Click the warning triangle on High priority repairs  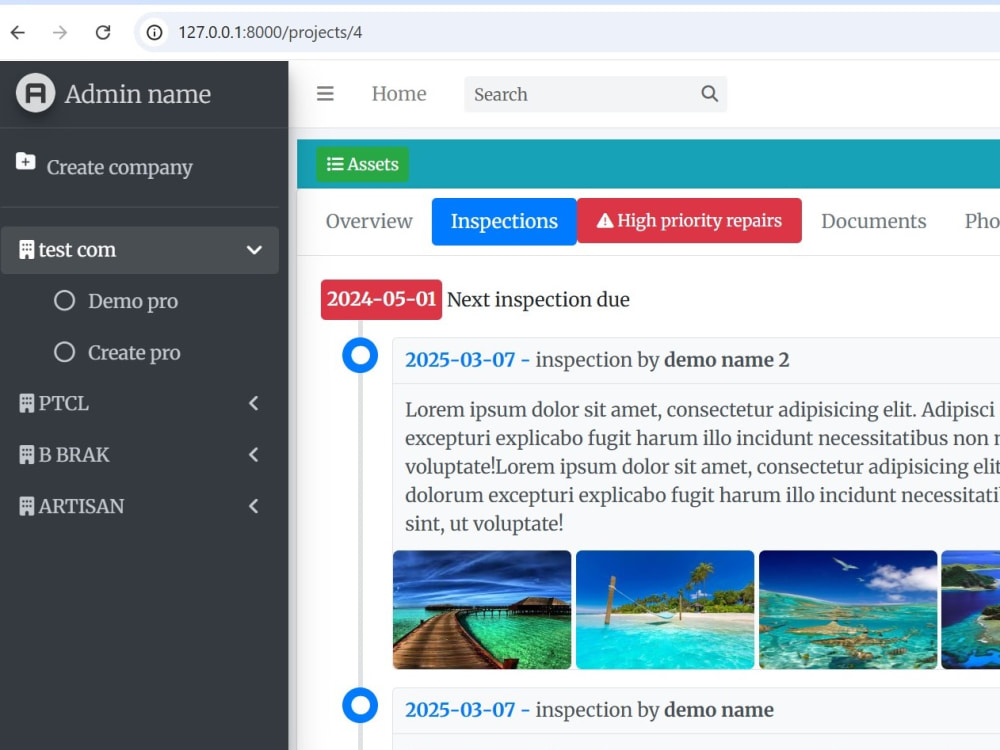click(x=605, y=221)
